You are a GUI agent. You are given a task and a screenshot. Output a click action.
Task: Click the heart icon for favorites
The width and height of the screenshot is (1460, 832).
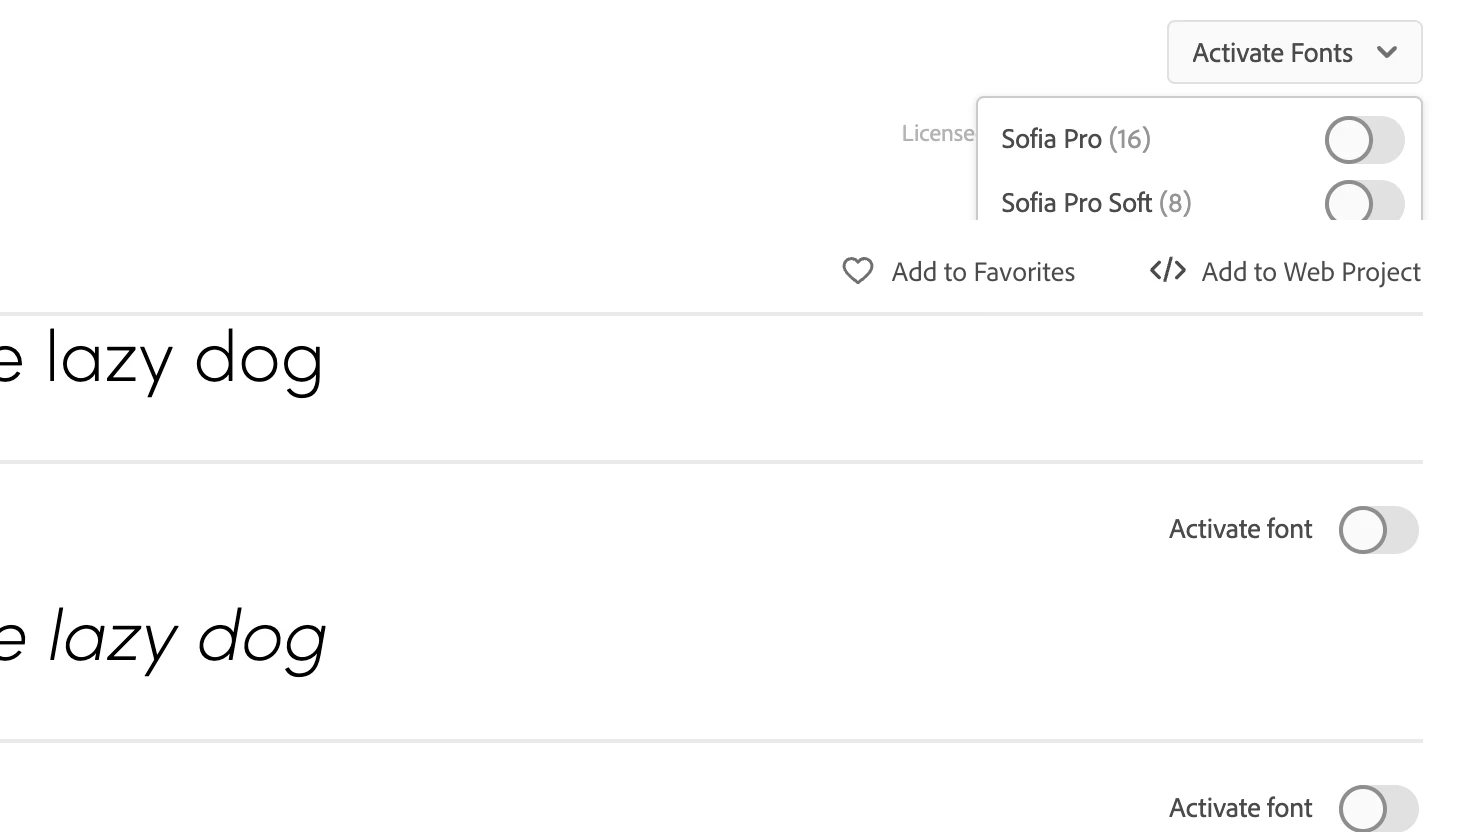click(x=857, y=271)
